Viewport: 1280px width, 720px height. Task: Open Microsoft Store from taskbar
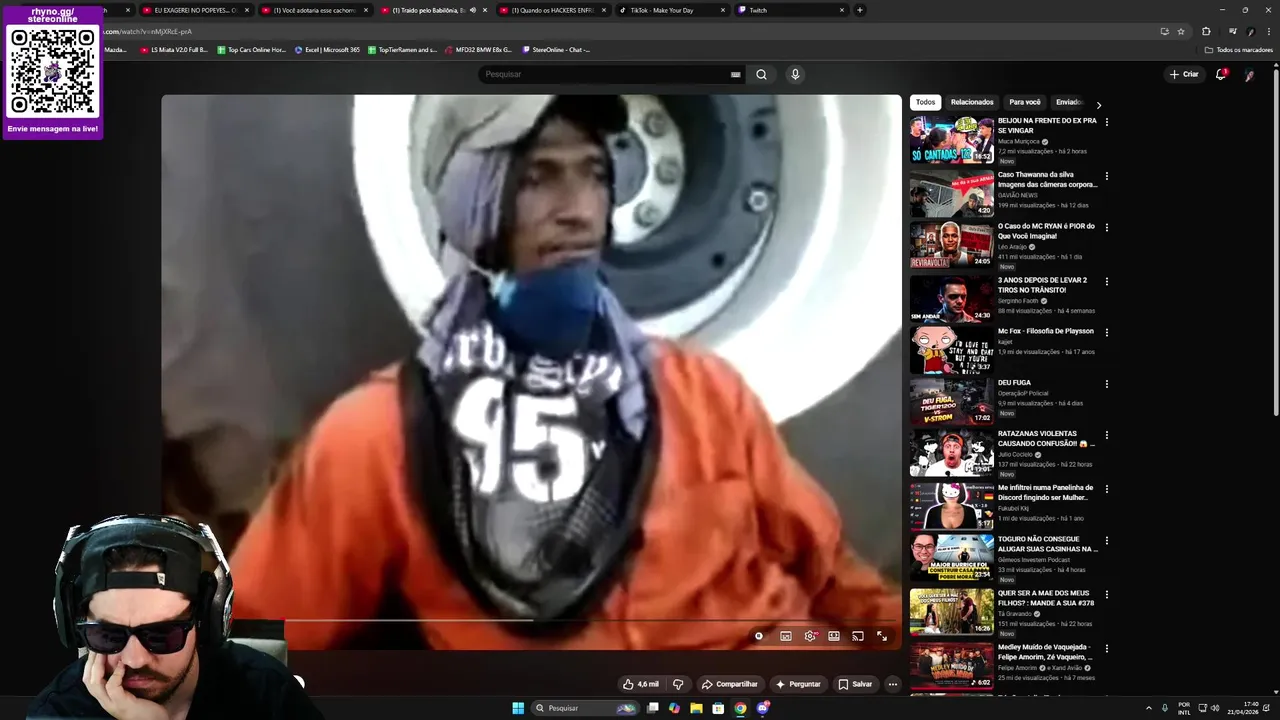pos(718,708)
